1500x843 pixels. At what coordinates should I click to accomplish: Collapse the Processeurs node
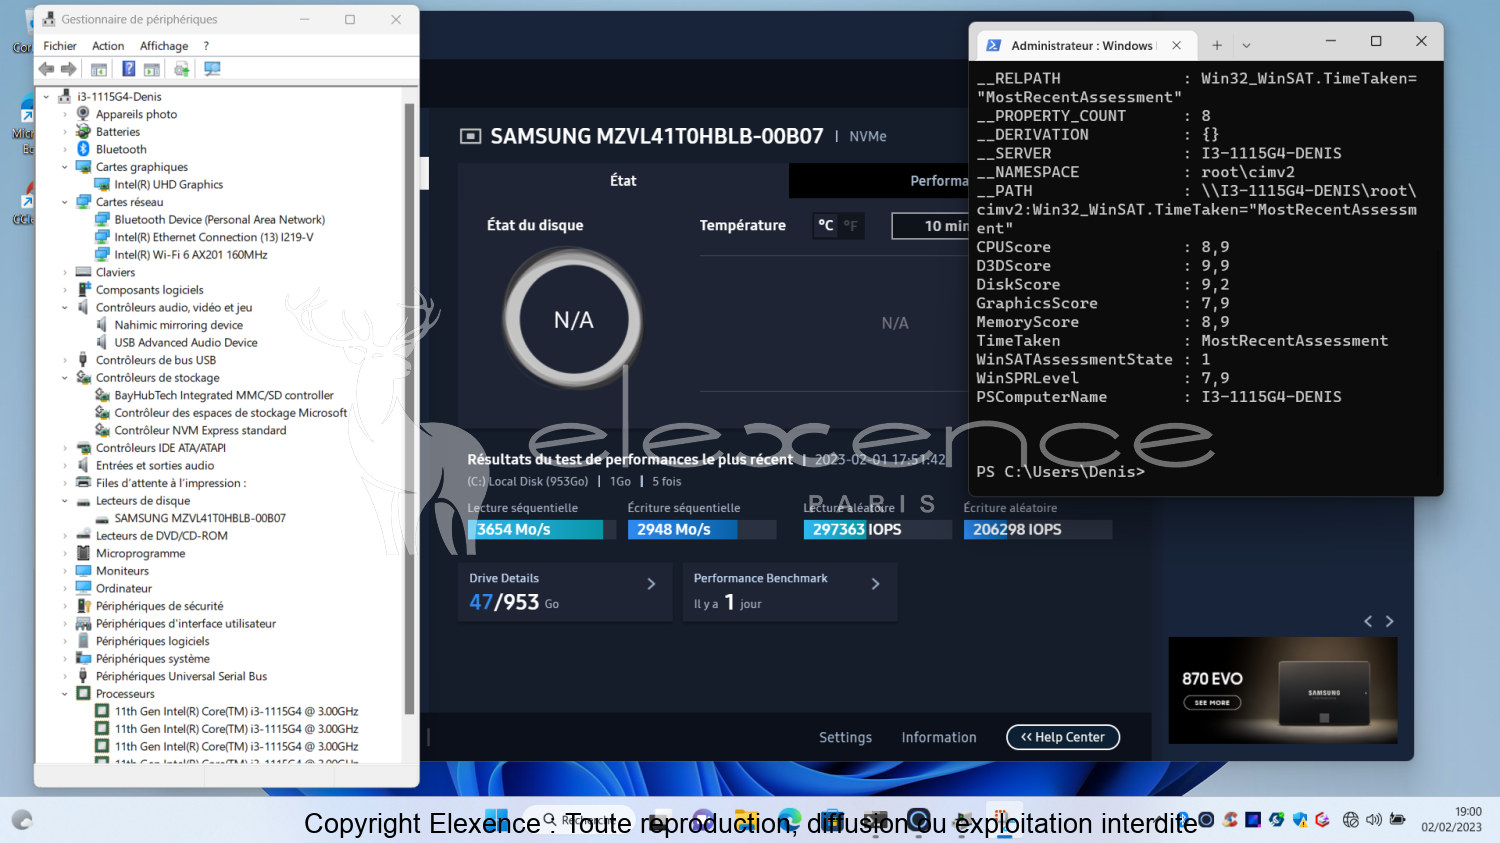65,694
